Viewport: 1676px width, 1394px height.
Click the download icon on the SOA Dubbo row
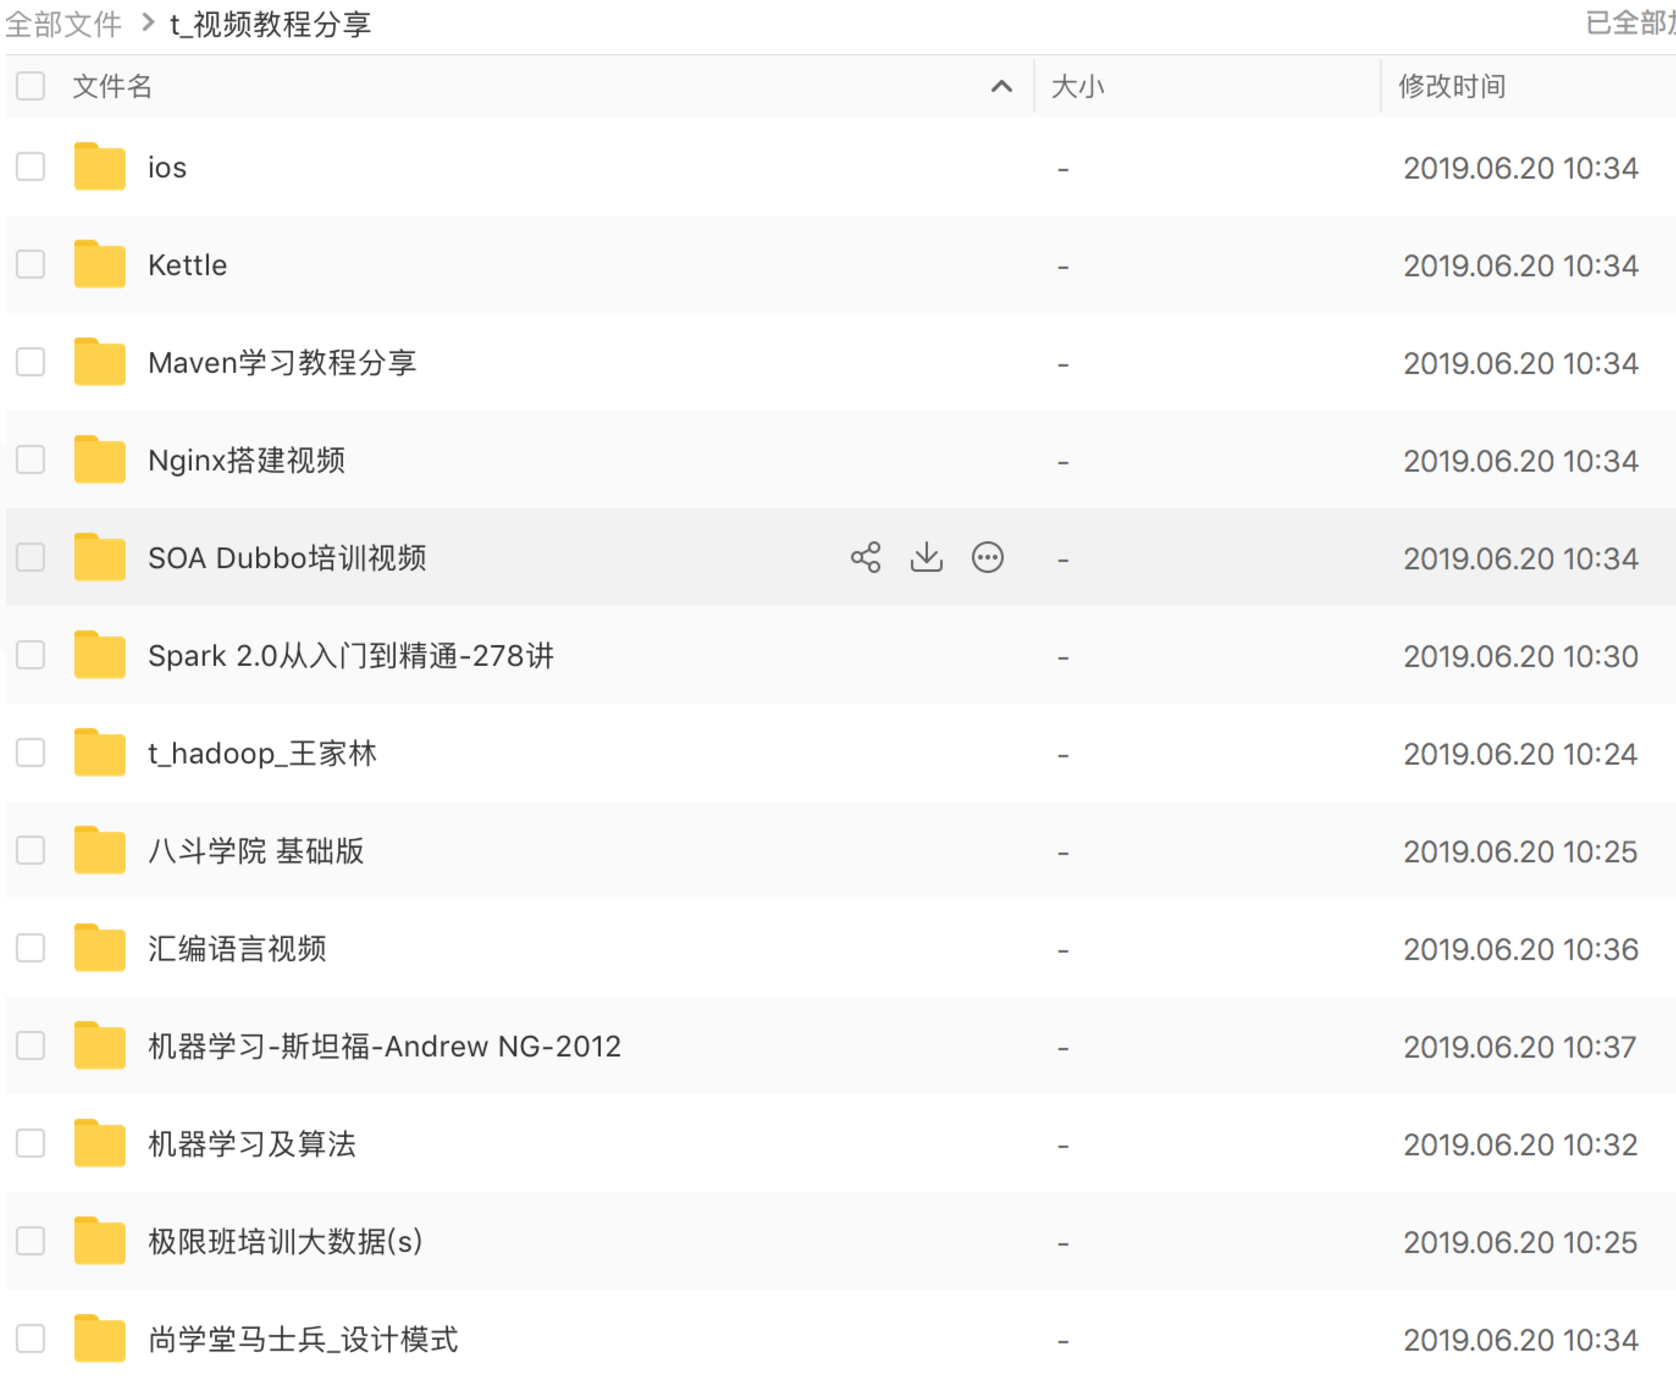tap(927, 557)
